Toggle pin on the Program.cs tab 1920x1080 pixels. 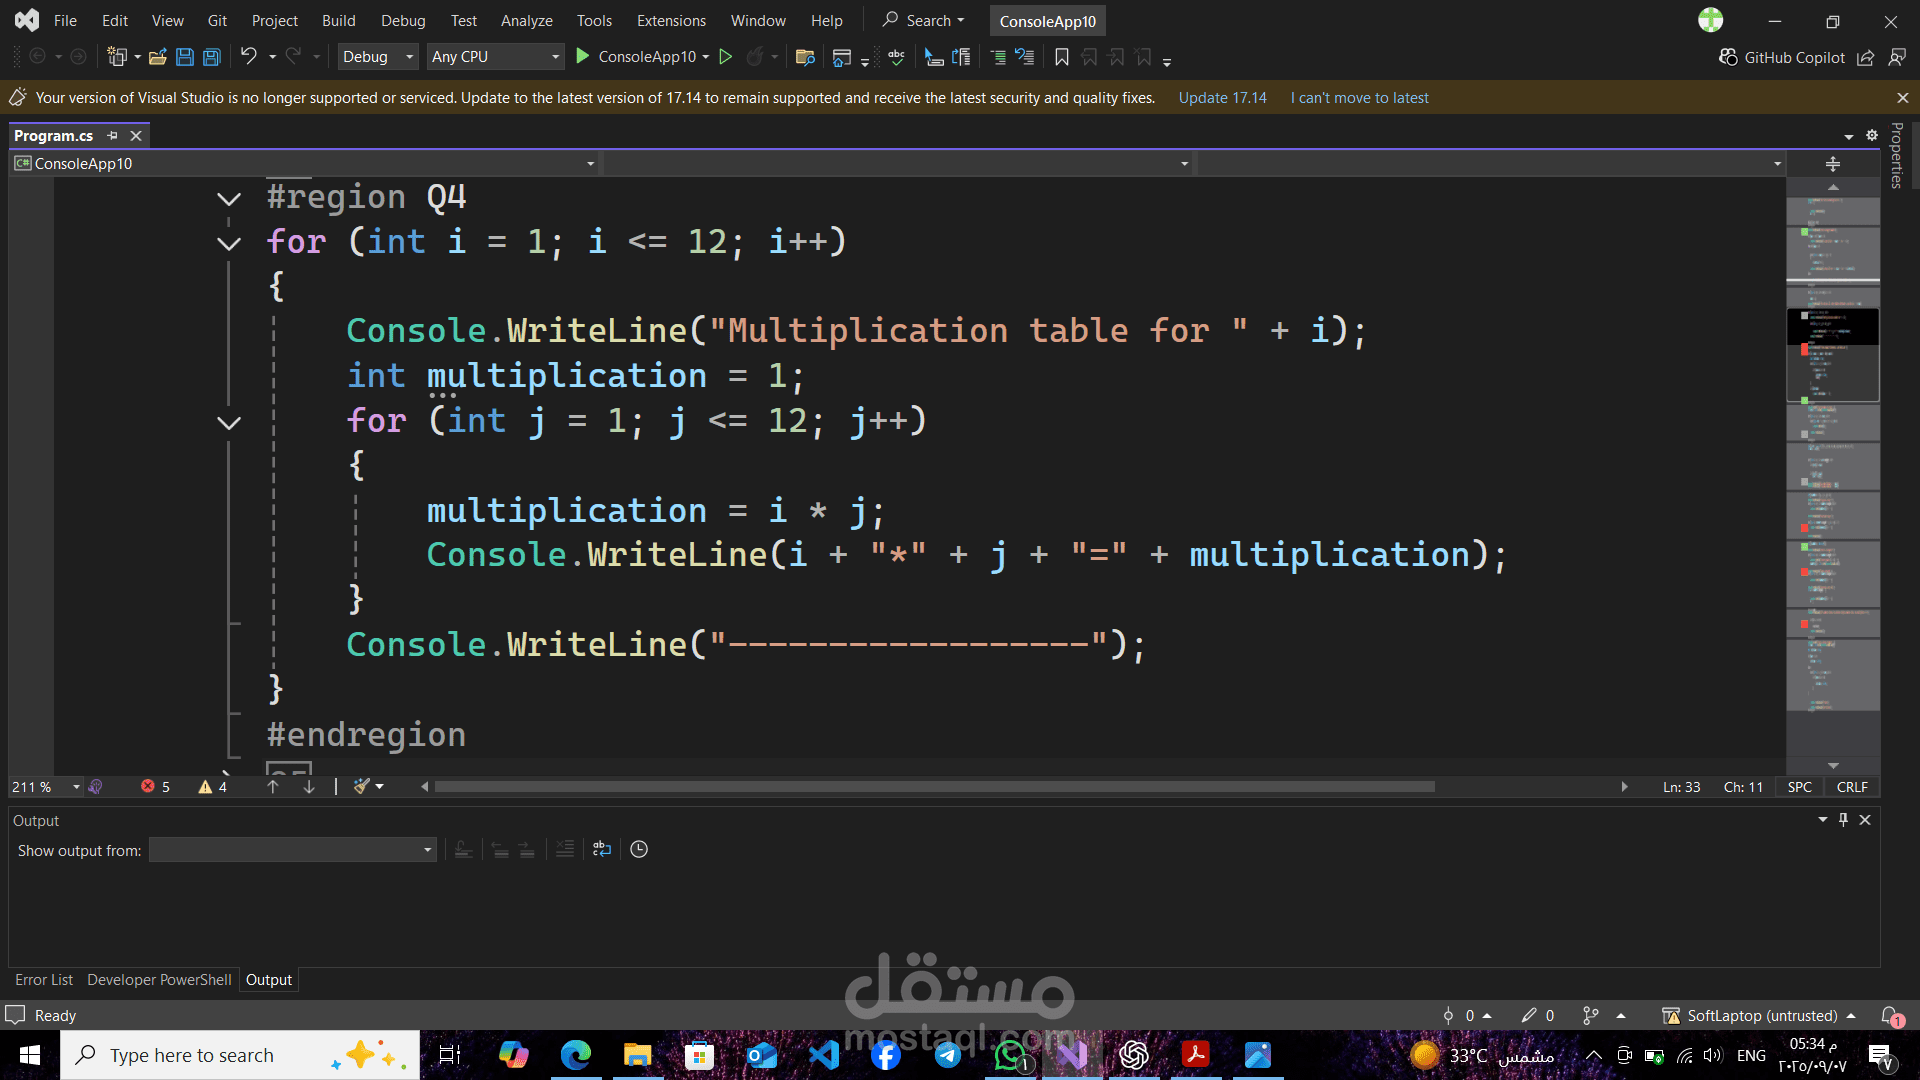(113, 135)
